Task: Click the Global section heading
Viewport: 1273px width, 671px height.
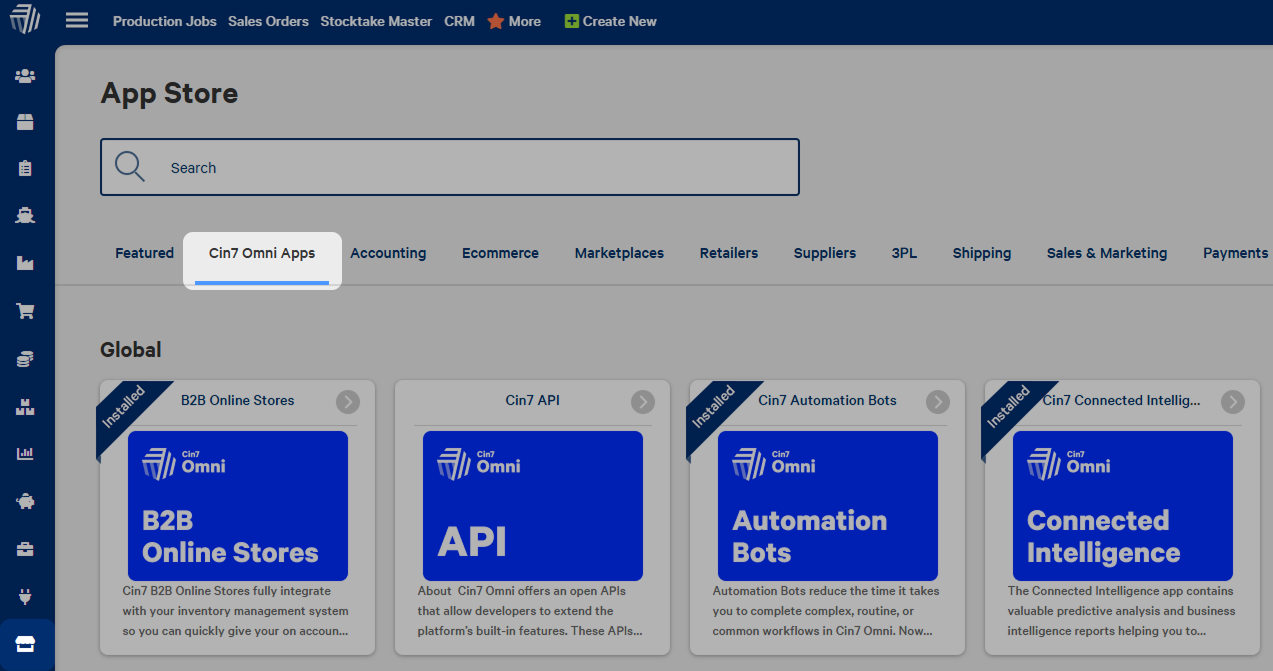Action: click(131, 350)
